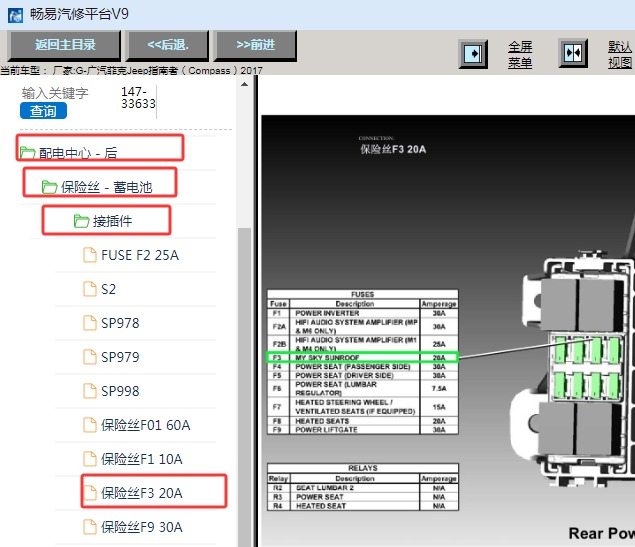Click the tree panel scrollbar thumb
635x547 pixels.
tap(244, 387)
